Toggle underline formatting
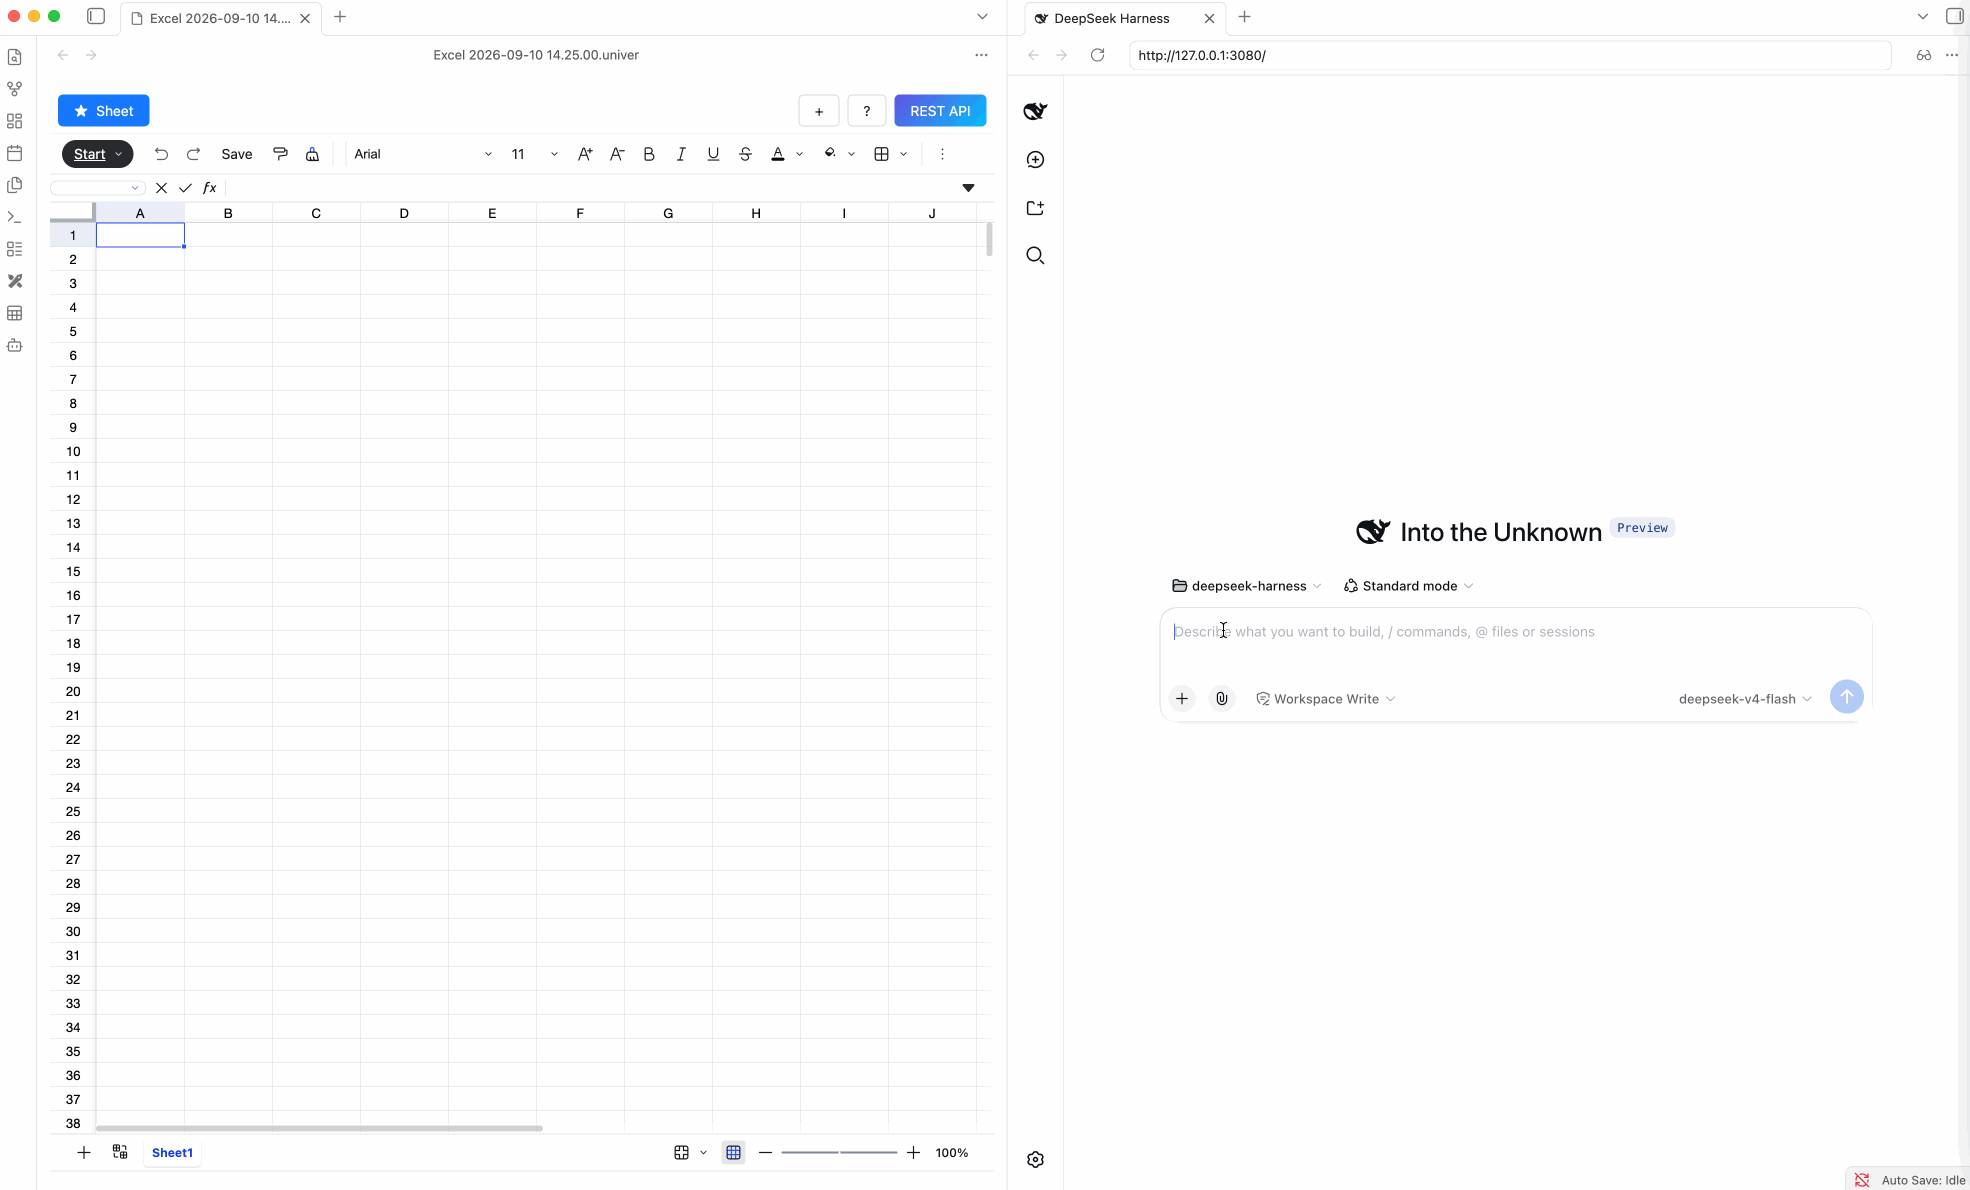This screenshot has height=1190, width=1970. pyautogui.click(x=713, y=154)
